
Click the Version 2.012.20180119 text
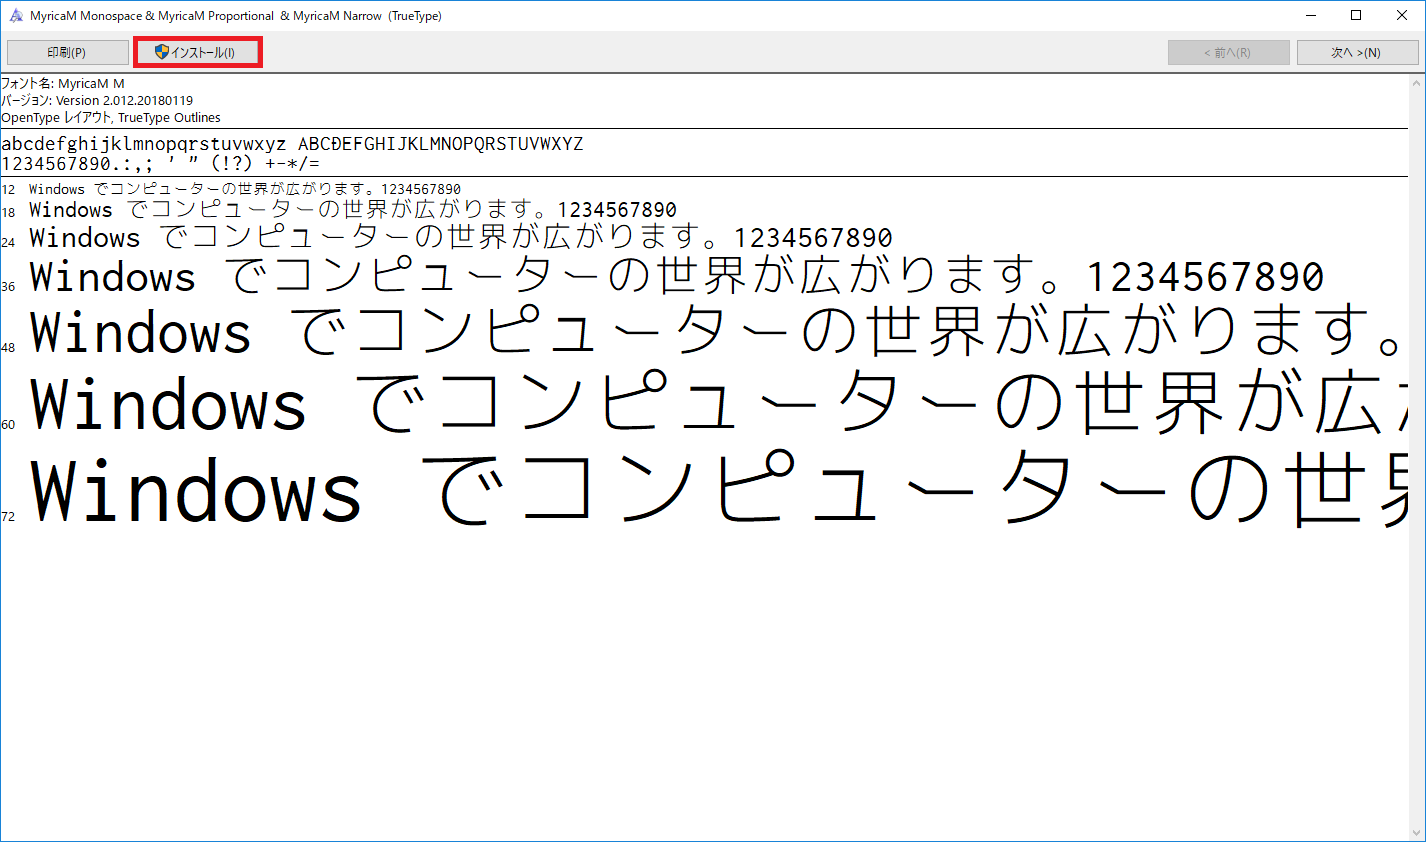point(125,101)
